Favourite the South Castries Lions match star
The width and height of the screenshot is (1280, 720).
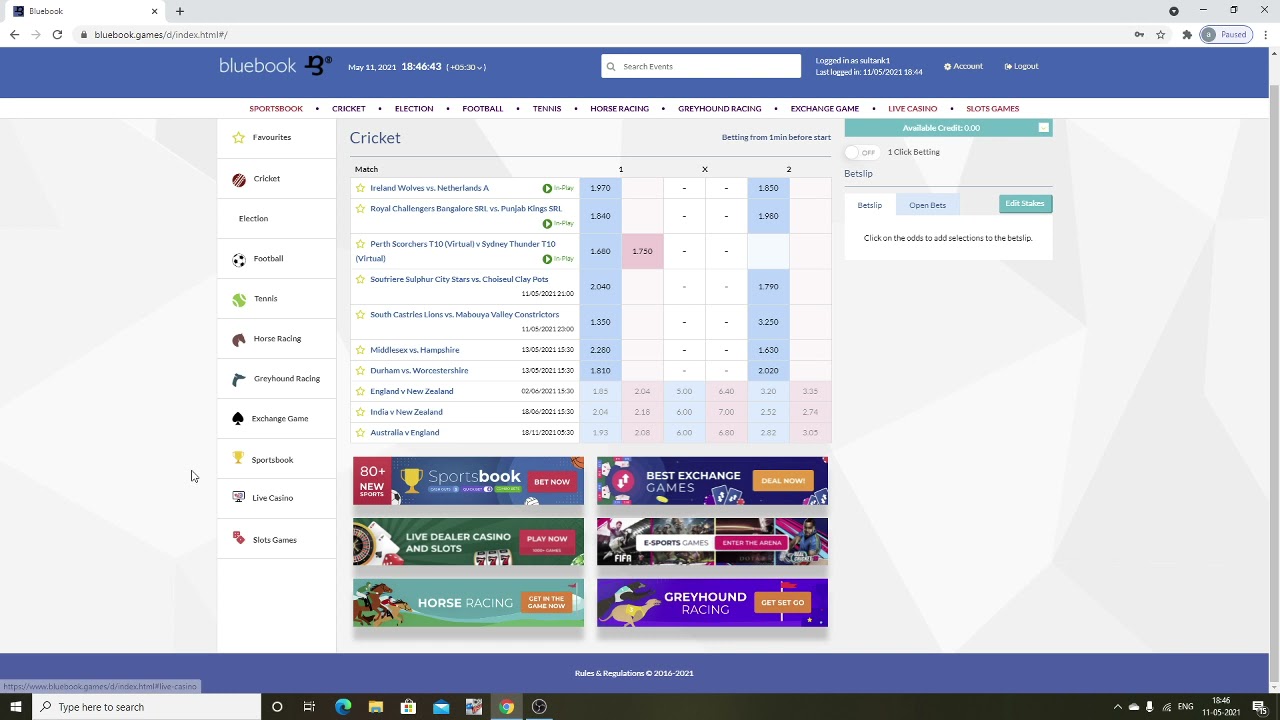click(x=360, y=314)
